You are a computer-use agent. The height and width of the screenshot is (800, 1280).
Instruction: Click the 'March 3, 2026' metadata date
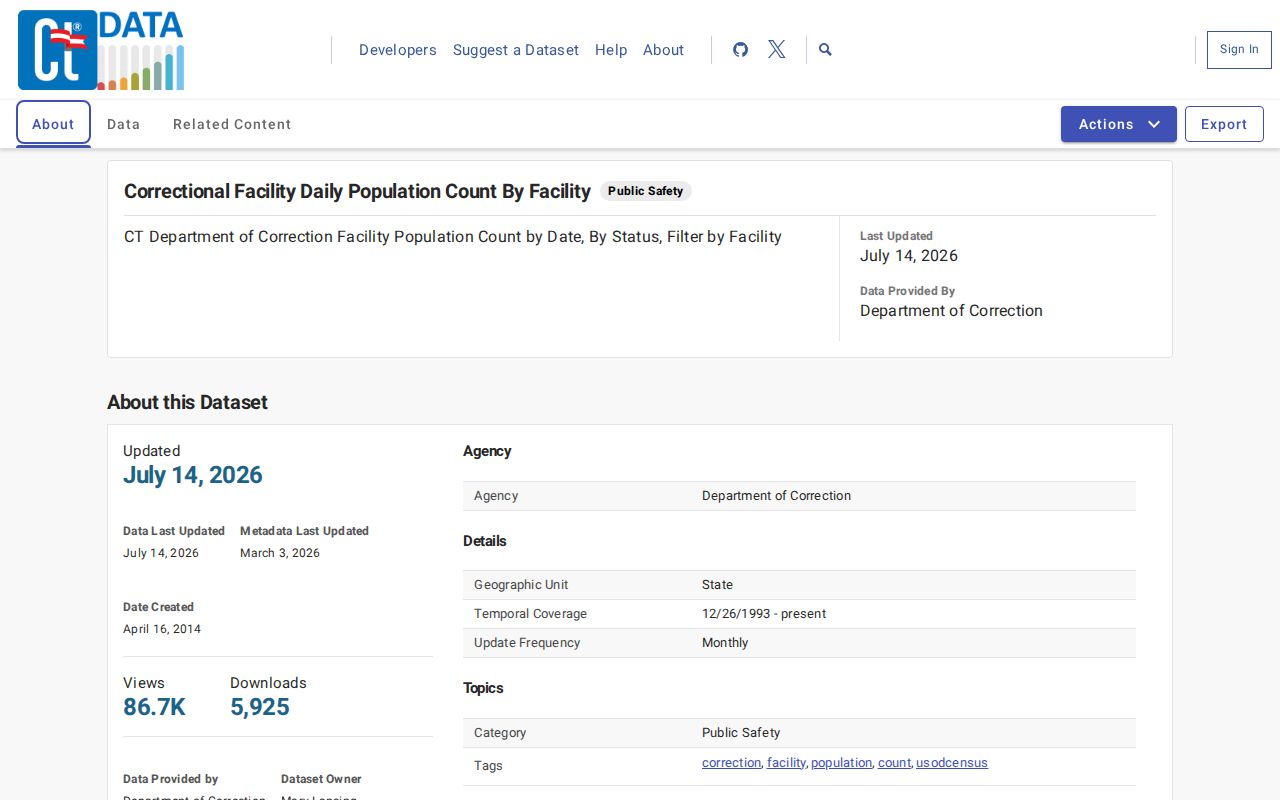coord(280,553)
